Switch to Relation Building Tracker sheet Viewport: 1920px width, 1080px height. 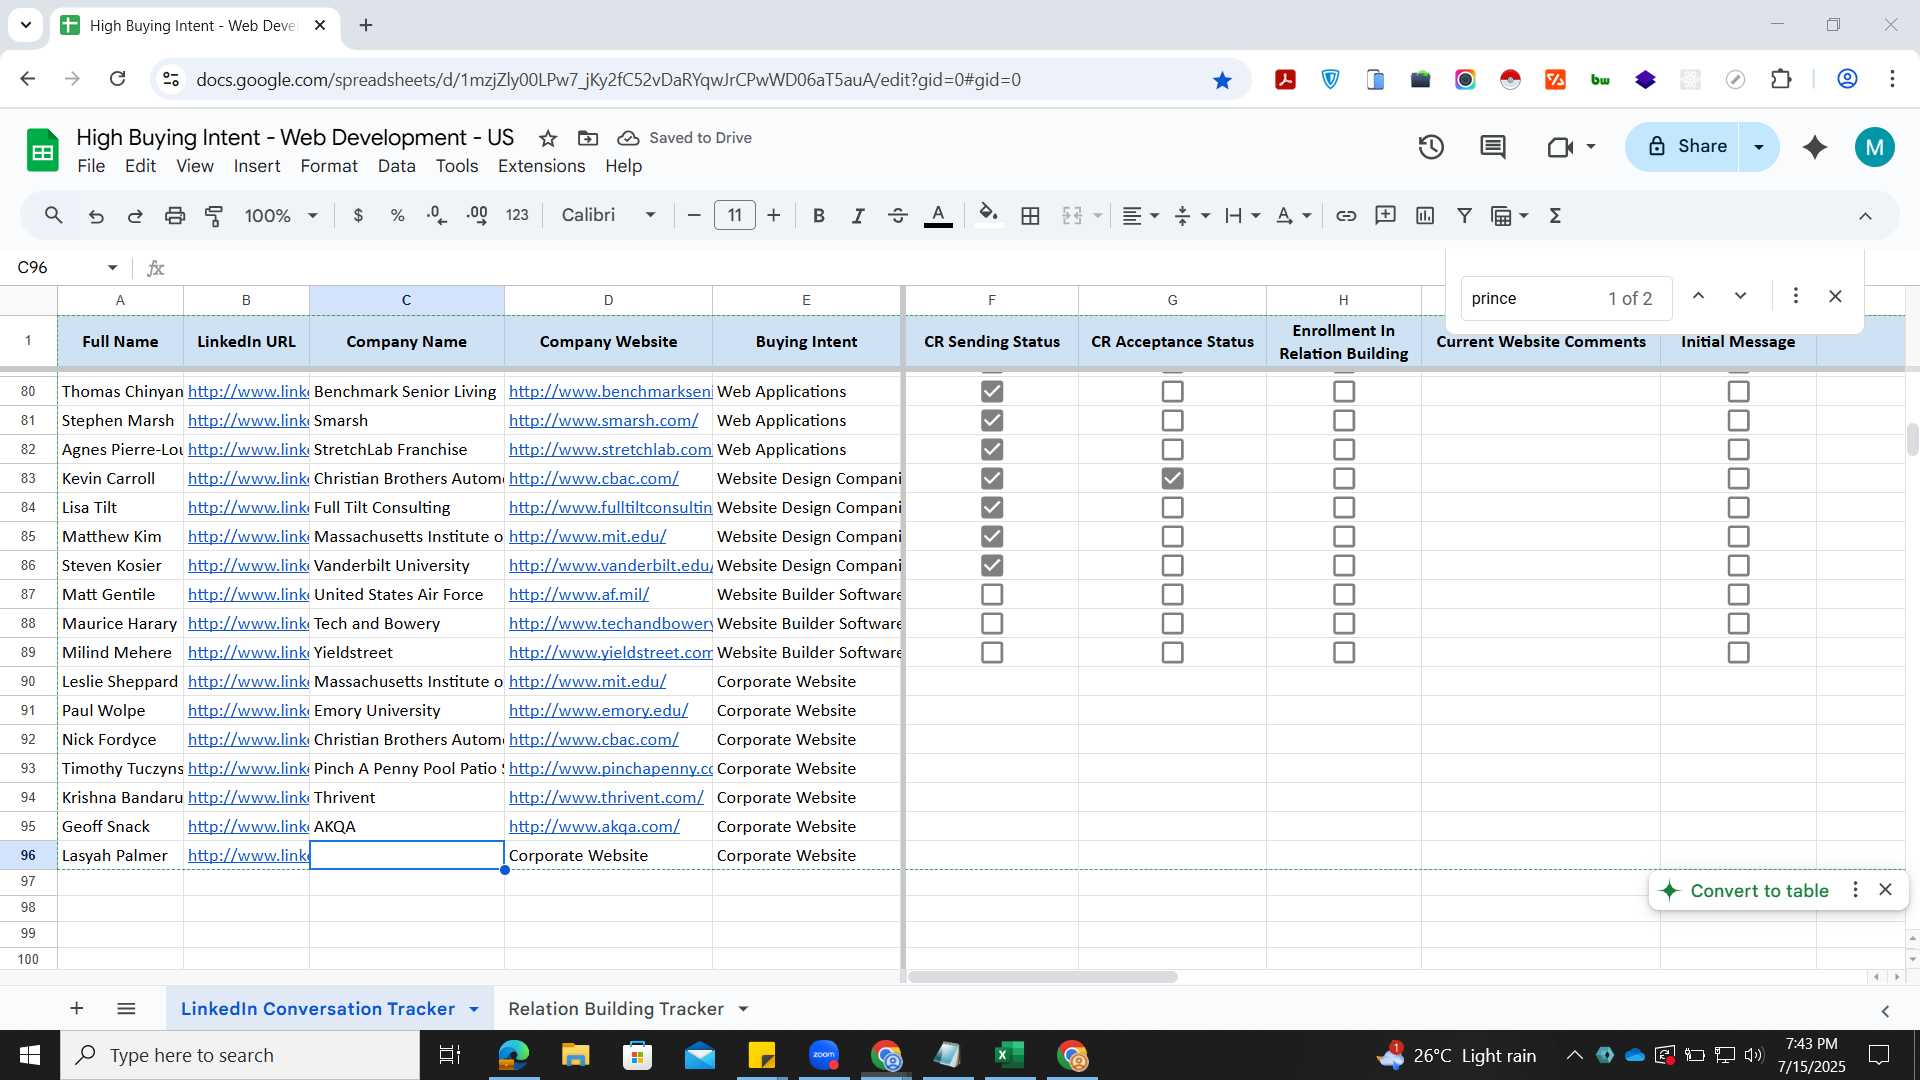616,1009
